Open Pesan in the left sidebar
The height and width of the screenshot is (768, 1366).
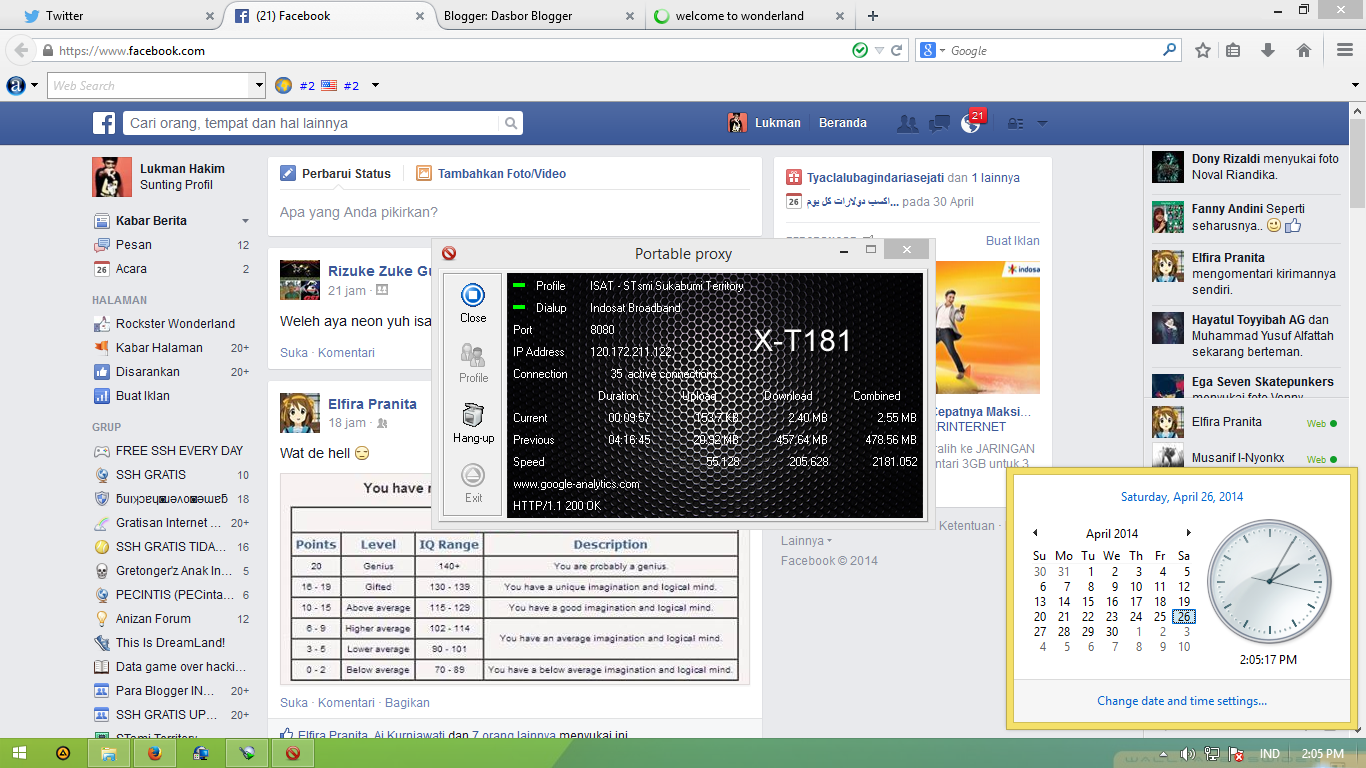coord(134,245)
